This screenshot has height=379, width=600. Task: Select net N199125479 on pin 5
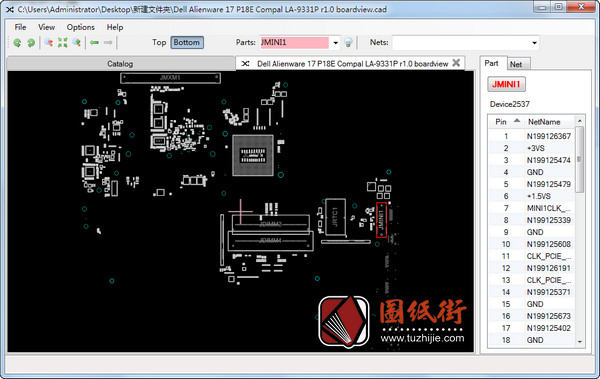(548, 184)
